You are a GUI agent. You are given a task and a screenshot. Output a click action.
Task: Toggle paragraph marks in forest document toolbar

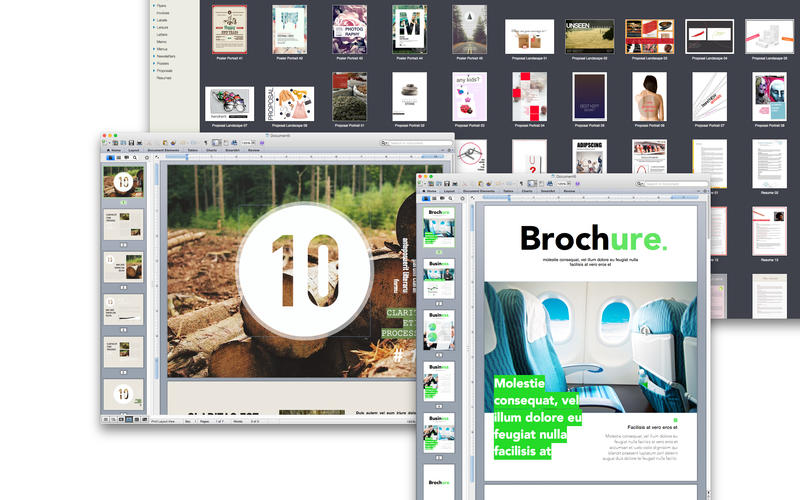206,143
